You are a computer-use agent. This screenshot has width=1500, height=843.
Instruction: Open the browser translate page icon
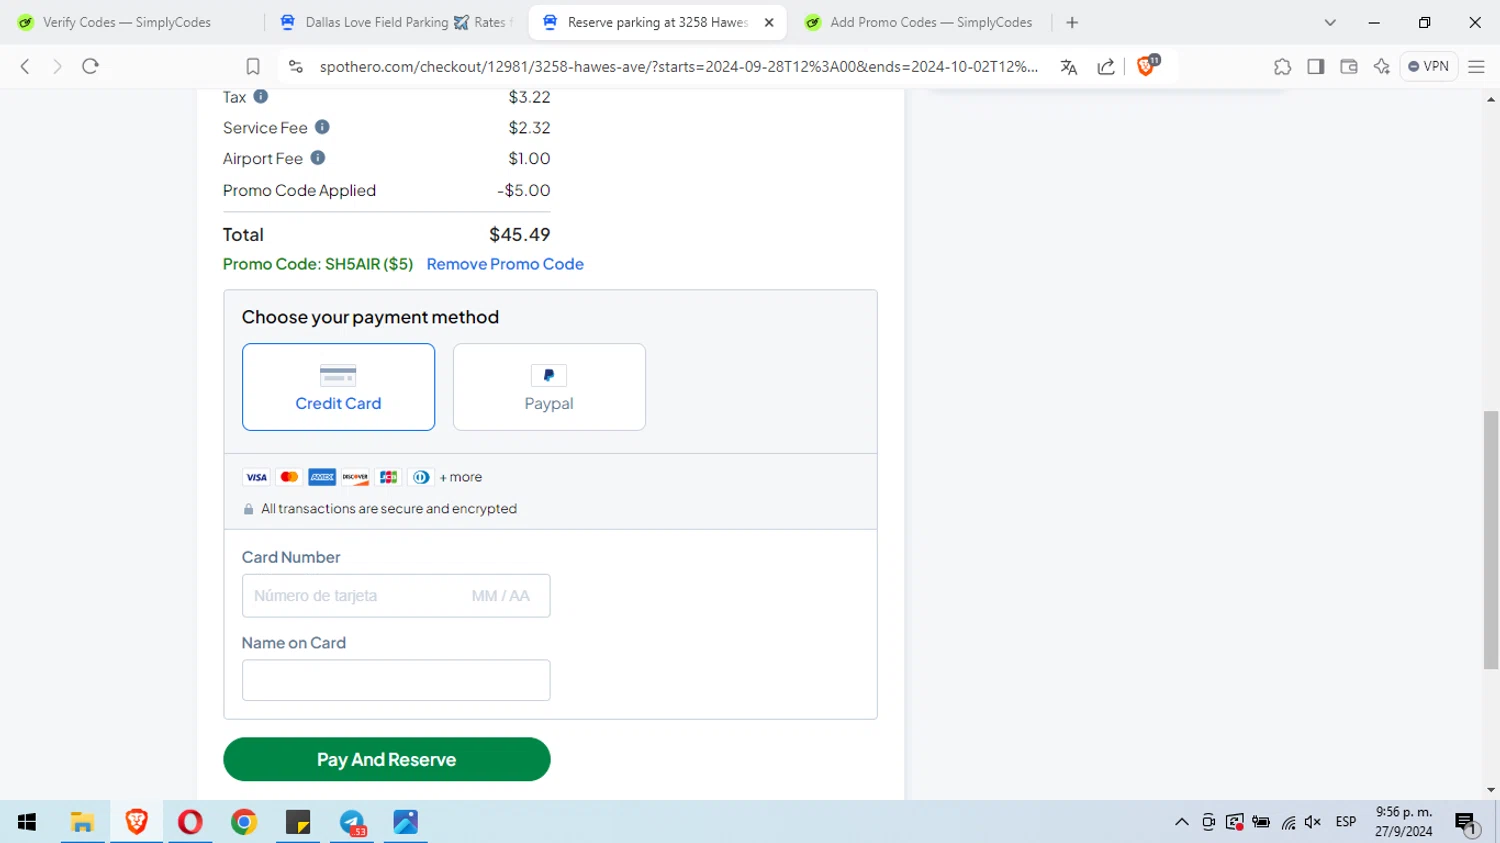(x=1069, y=67)
